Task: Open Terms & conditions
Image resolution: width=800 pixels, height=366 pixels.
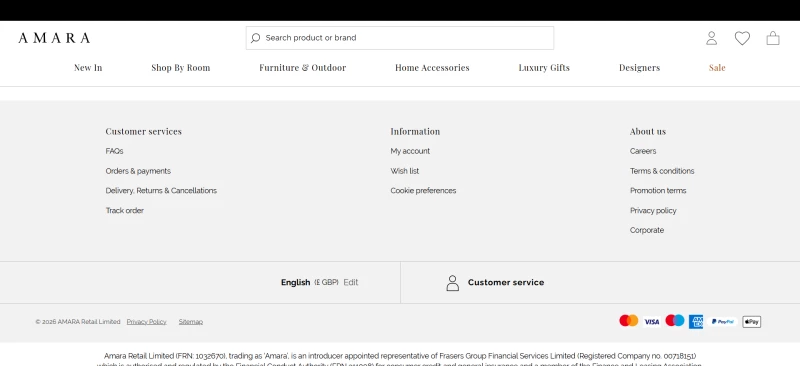Action: [662, 171]
